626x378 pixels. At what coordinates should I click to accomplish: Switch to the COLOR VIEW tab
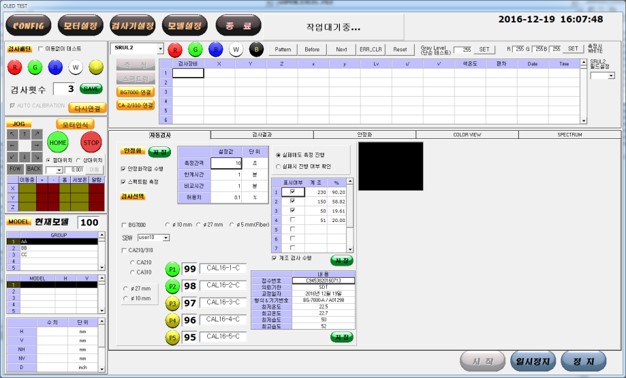coord(467,135)
